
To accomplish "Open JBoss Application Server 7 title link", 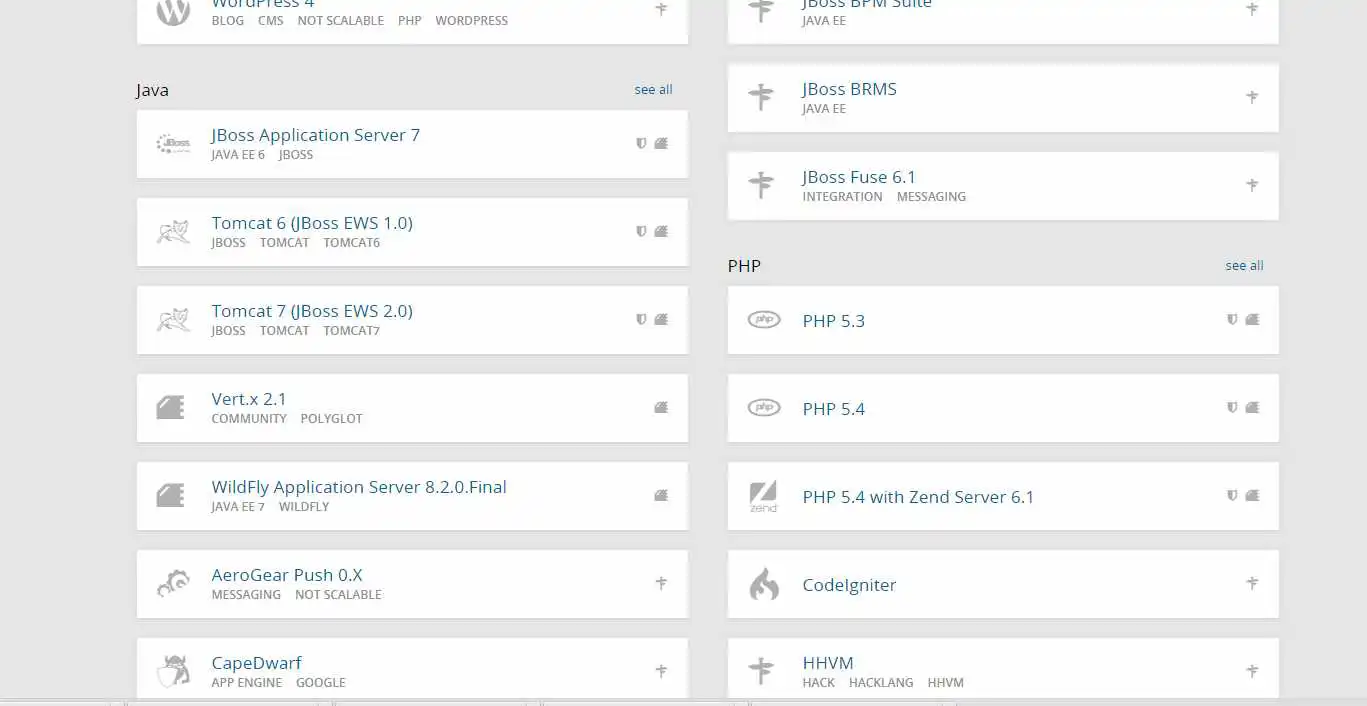I will click(x=316, y=135).
